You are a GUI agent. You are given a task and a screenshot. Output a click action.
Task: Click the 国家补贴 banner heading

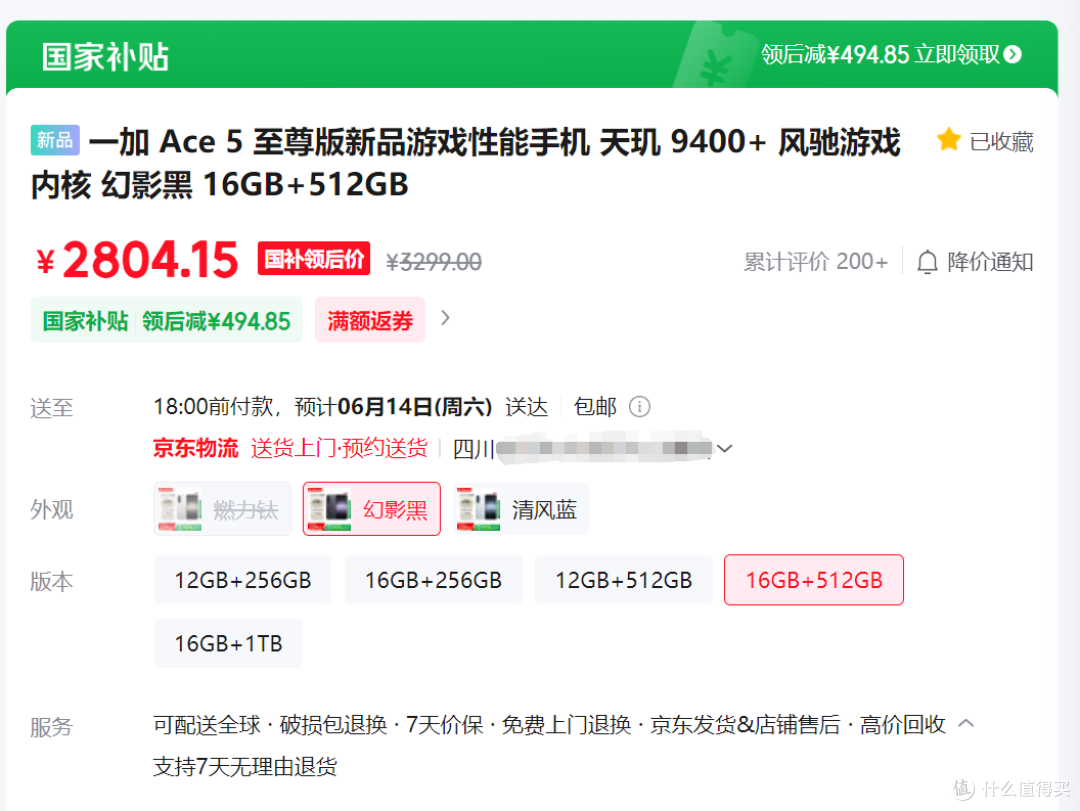105,57
